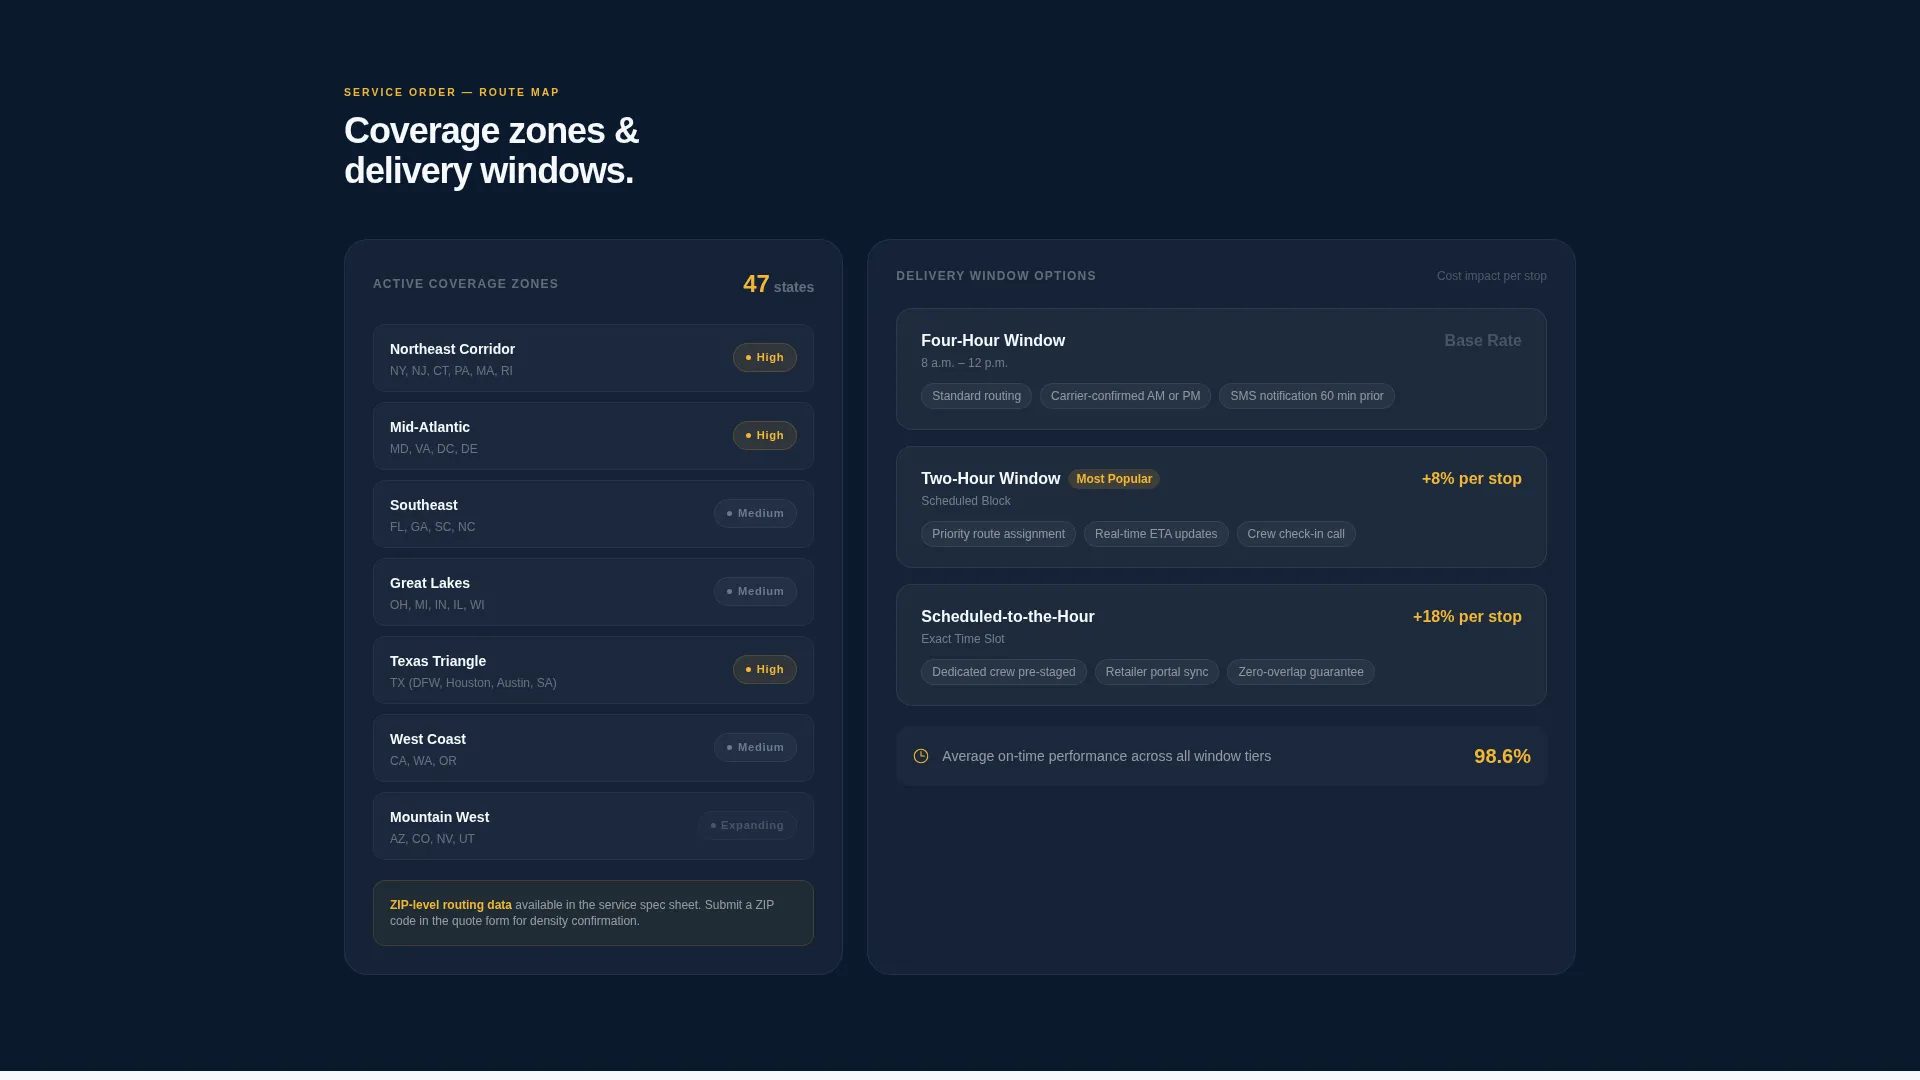This screenshot has height=1080, width=1920.
Task: Click the 98.6% on-time performance value
Action: (1502, 756)
